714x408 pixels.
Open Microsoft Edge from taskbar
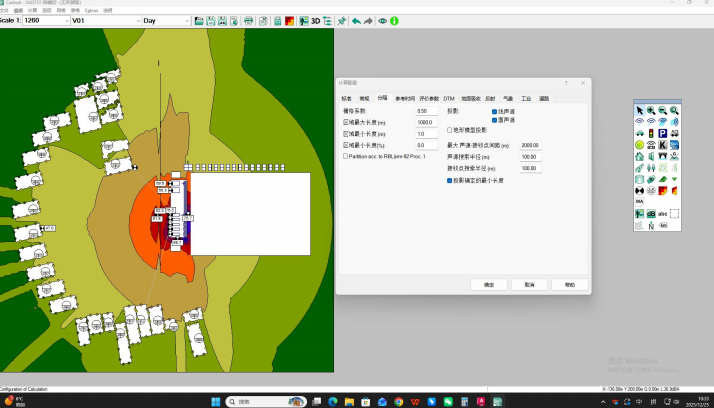pyautogui.click(x=333, y=402)
